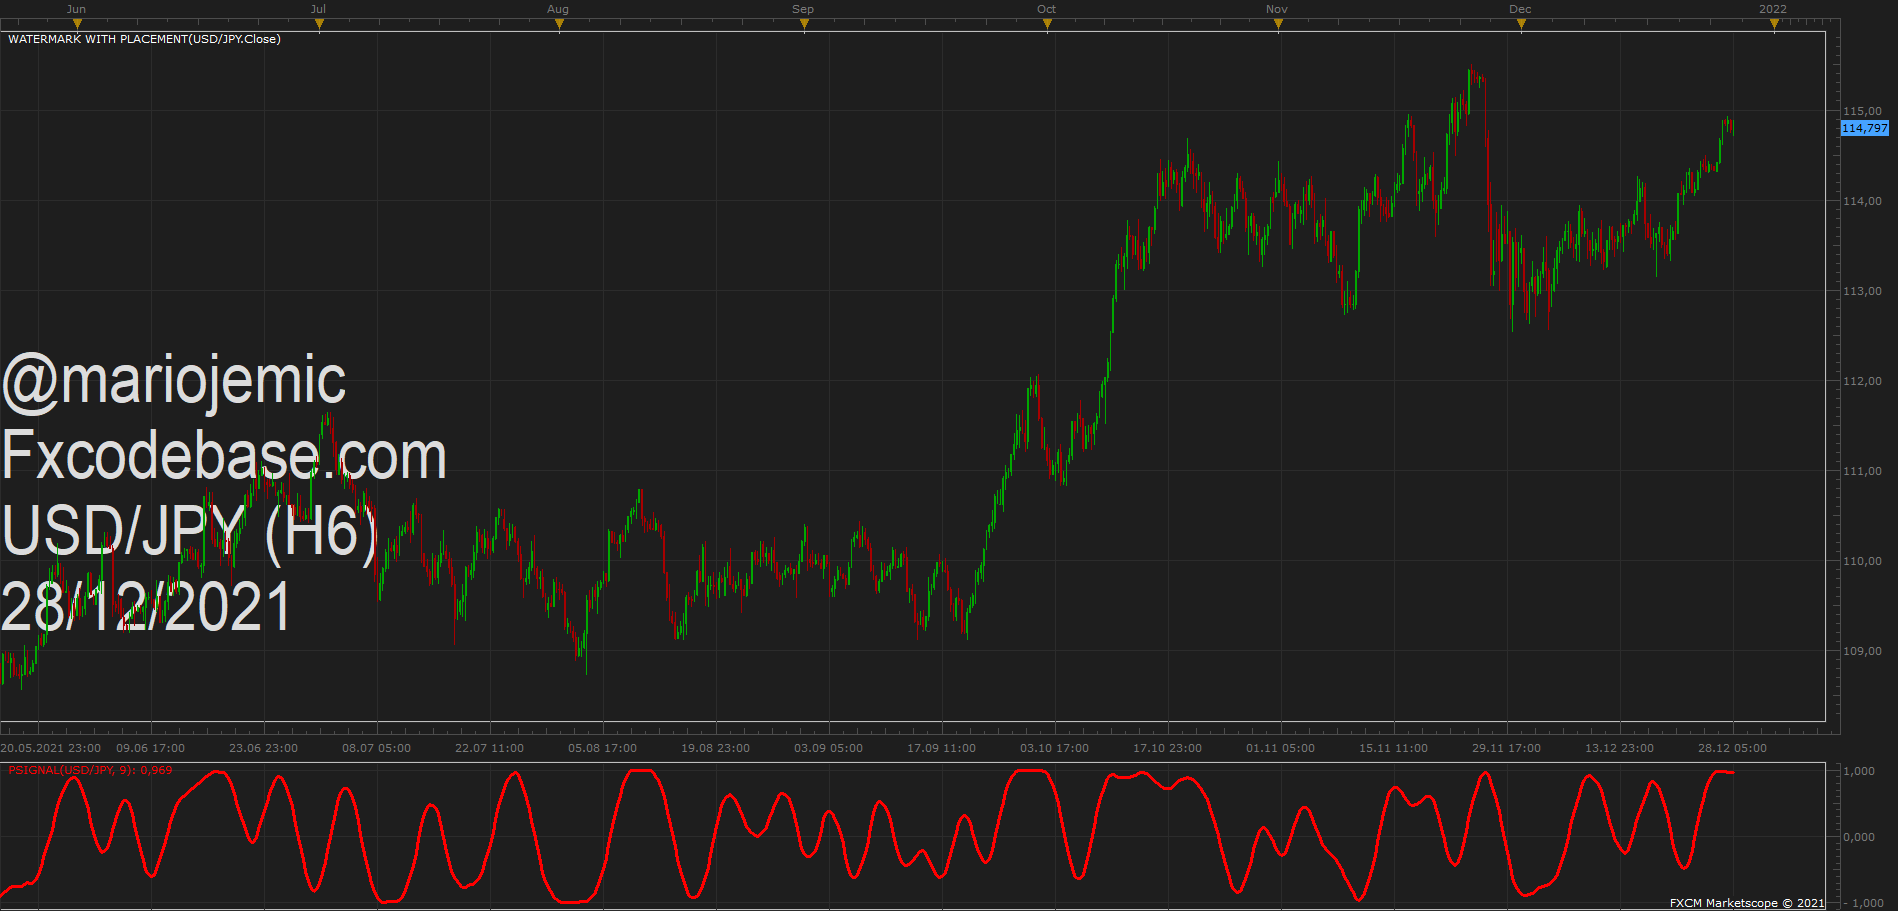Click the Dec month marker triangle
Screen dimensions: 1898x911
pyautogui.click(x=1521, y=24)
